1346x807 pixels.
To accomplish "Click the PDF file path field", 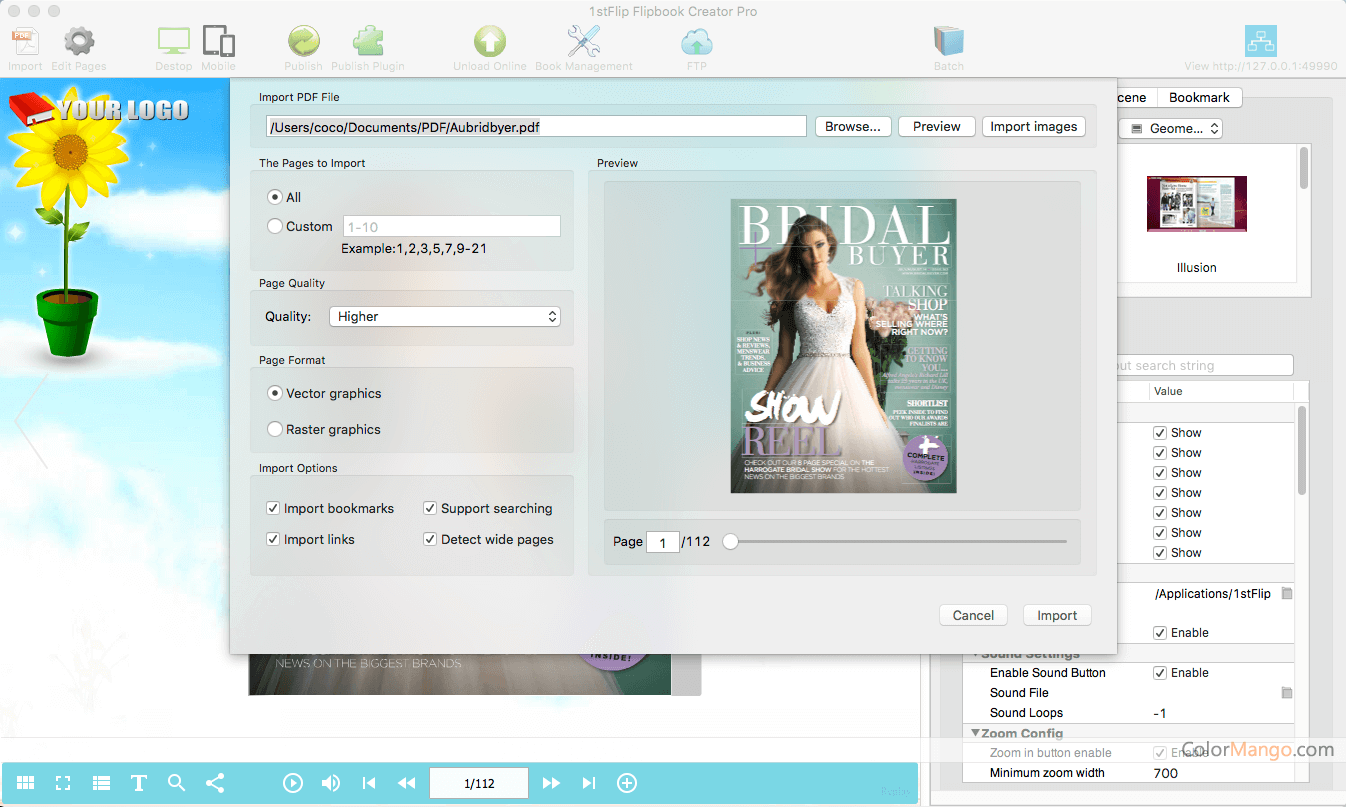I will point(536,126).
